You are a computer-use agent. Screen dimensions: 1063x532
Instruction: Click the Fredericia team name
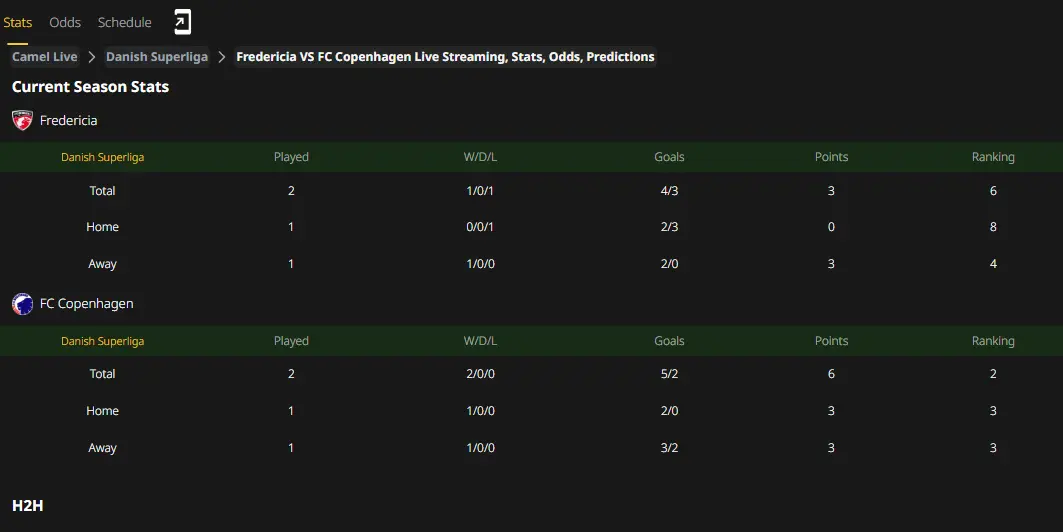coord(68,121)
